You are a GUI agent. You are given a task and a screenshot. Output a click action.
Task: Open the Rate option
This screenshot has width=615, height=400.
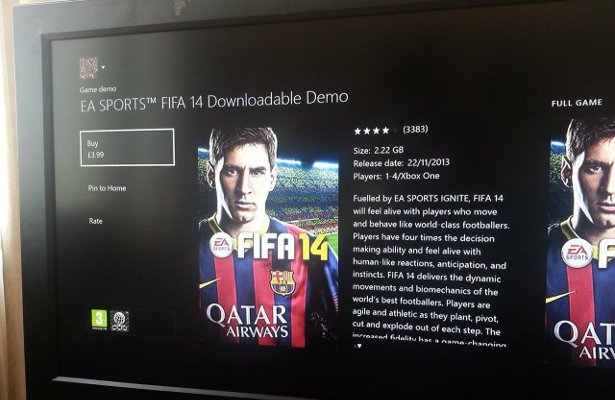[x=95, y=221]
